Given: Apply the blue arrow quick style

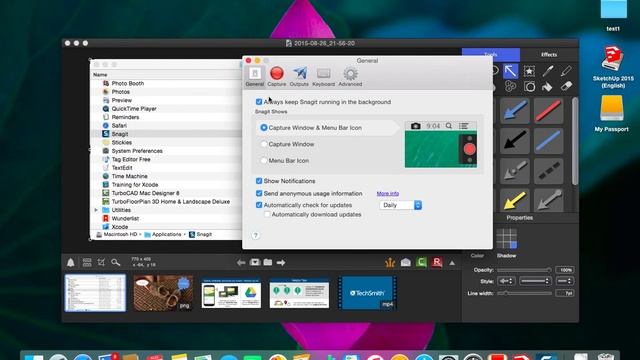Looking at the screenshot, I should tap(515, 111).
